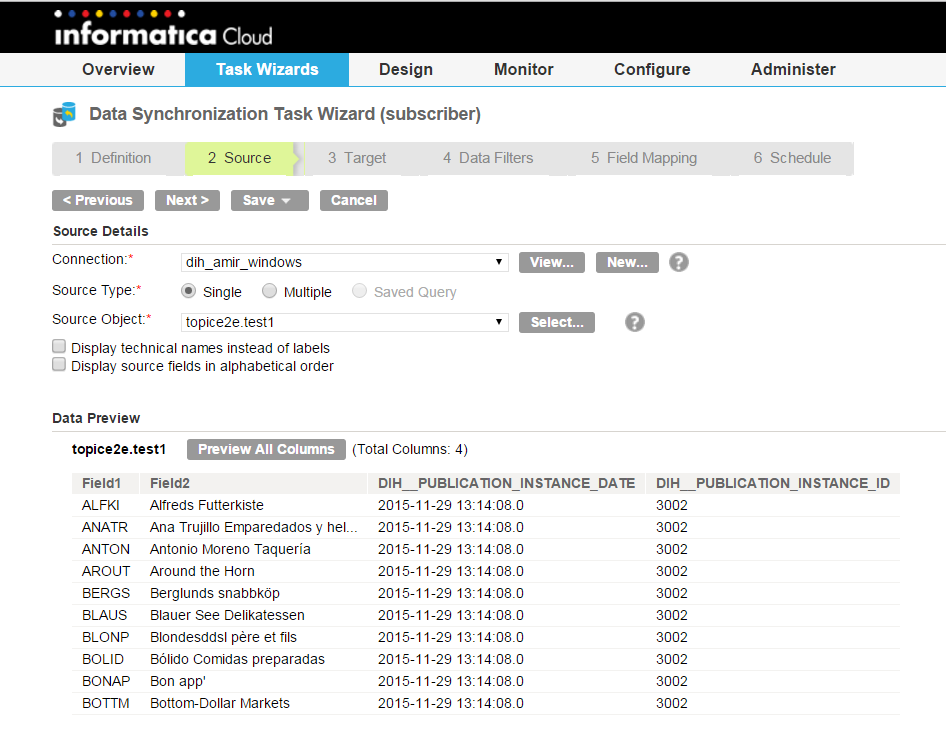Click the ANATR cell
Image resolution: width=946 pixels, height=742 pixels.
(x=105, y=527)
